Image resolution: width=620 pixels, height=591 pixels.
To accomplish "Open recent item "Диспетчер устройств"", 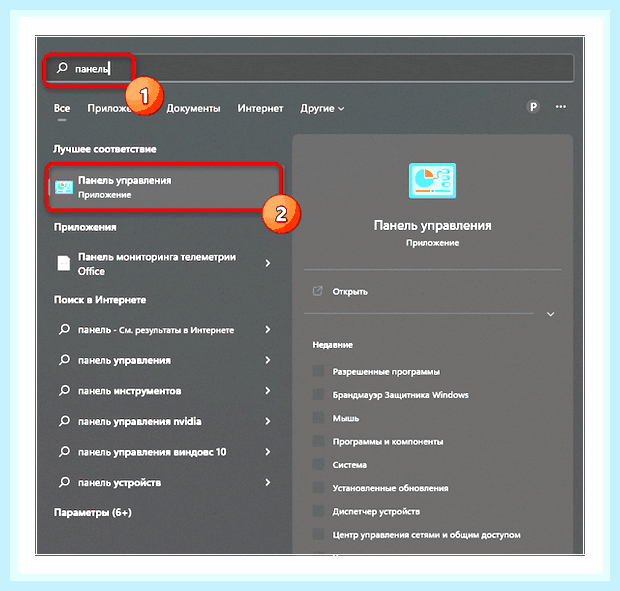I will point(376,512).
